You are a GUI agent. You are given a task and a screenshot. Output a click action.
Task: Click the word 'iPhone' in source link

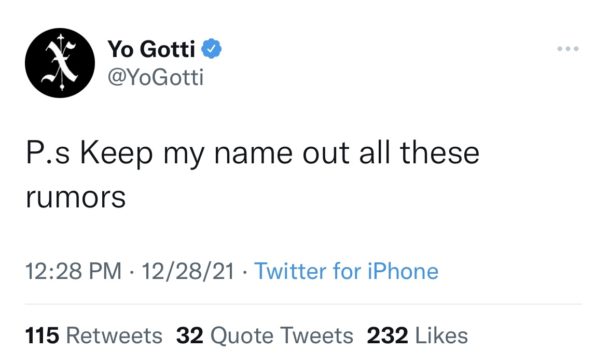click(403, 271)
